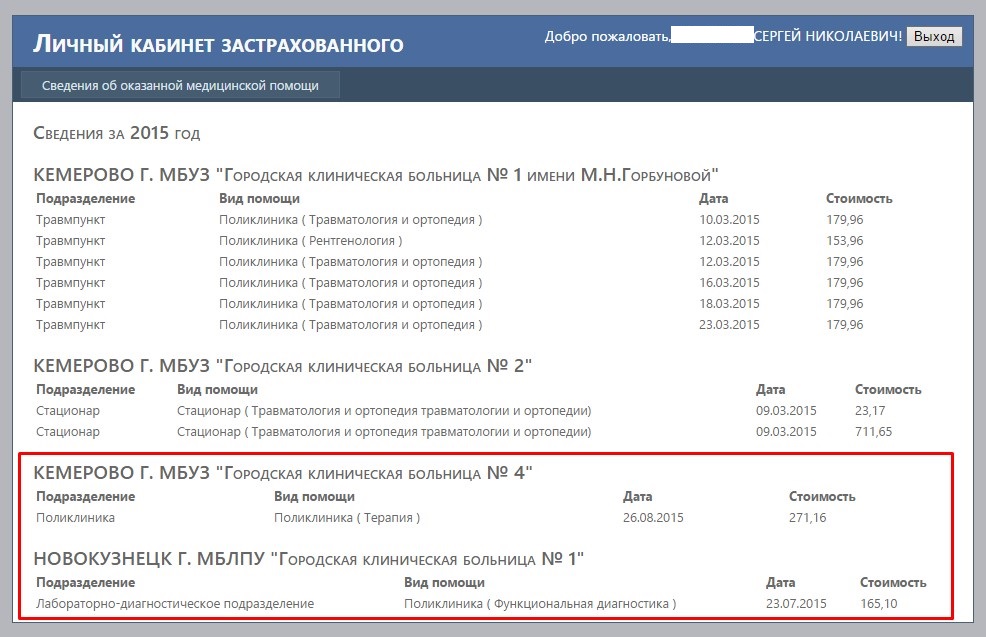986x637 pixels.
Task: Click date 18.03.2015 in Травмпункт row
Action: (x=729, y=304)
